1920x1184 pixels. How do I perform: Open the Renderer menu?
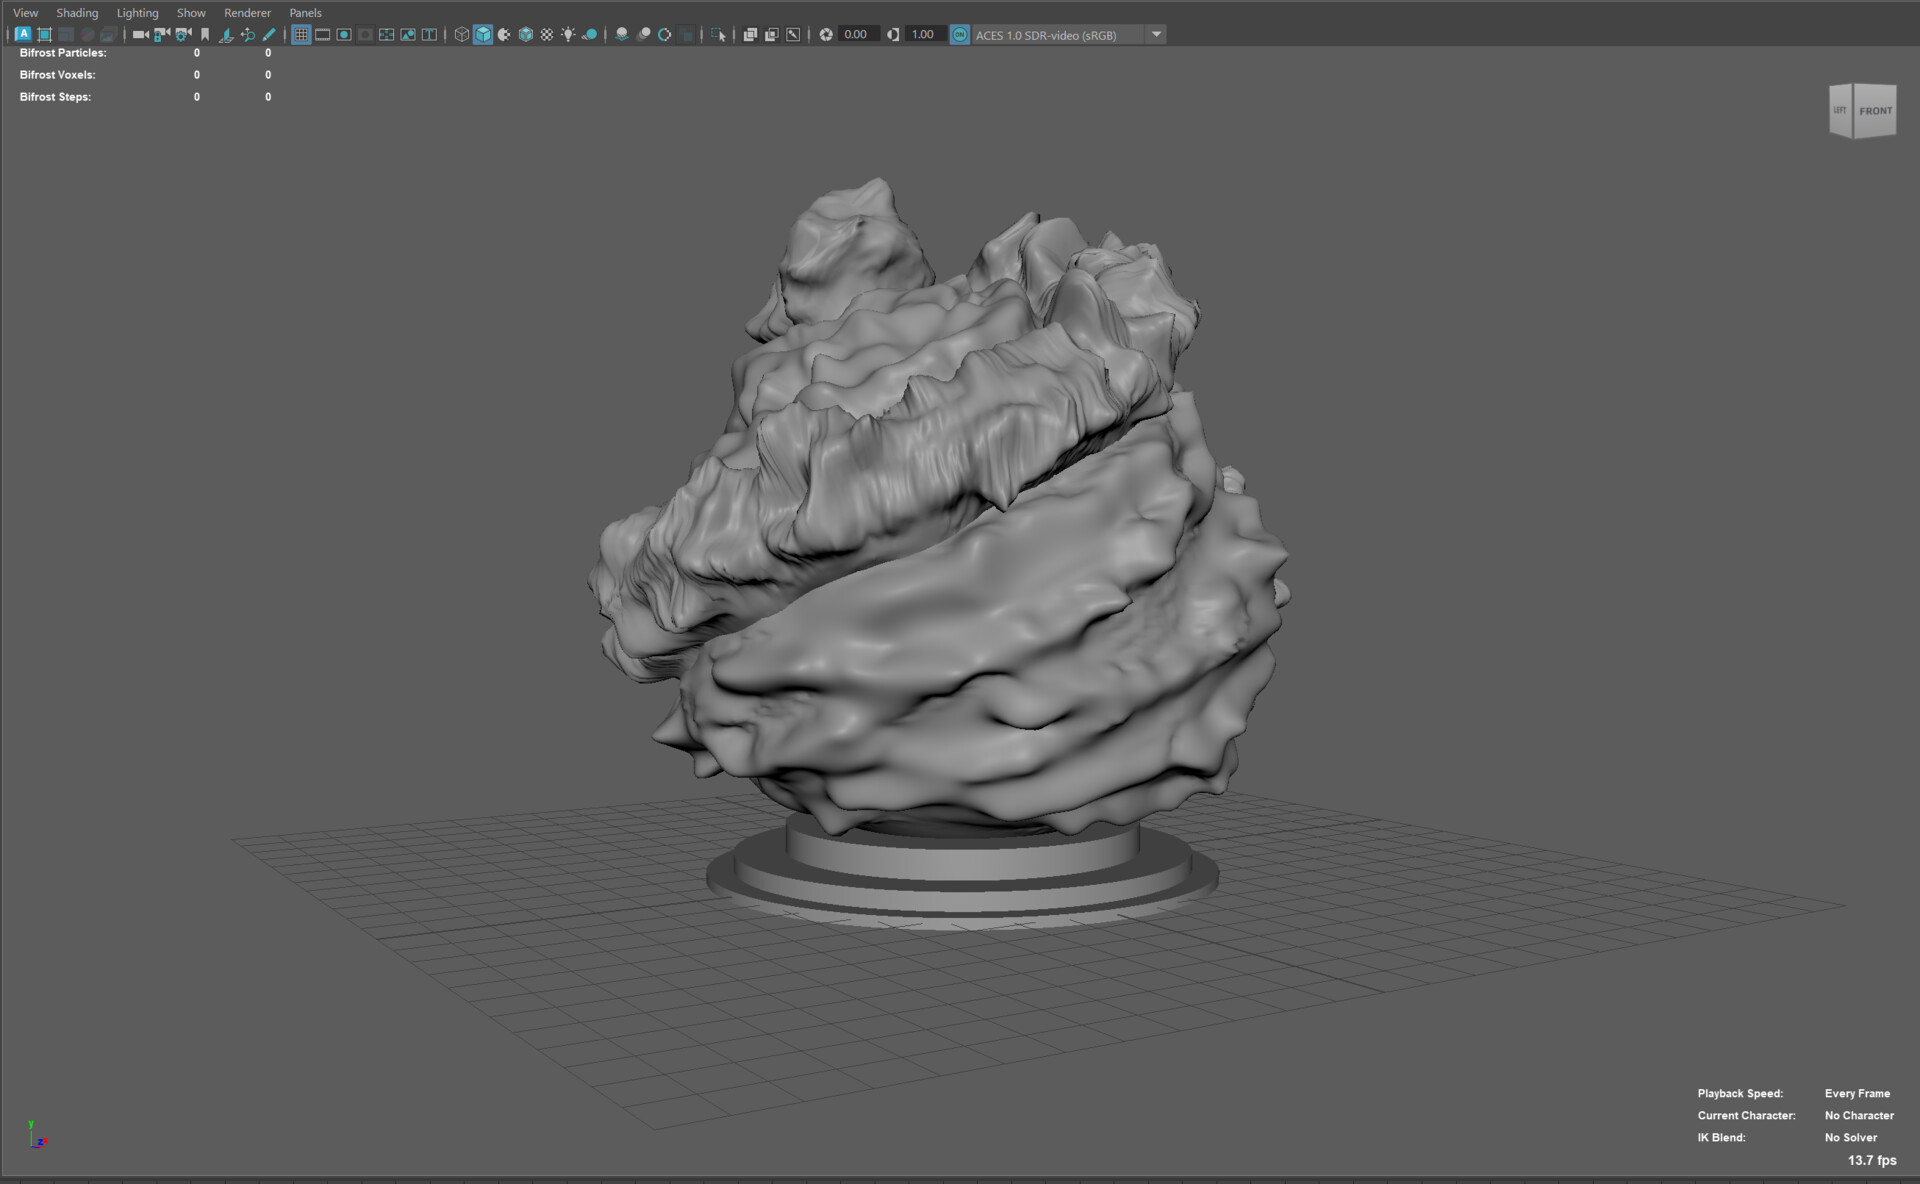246,12
